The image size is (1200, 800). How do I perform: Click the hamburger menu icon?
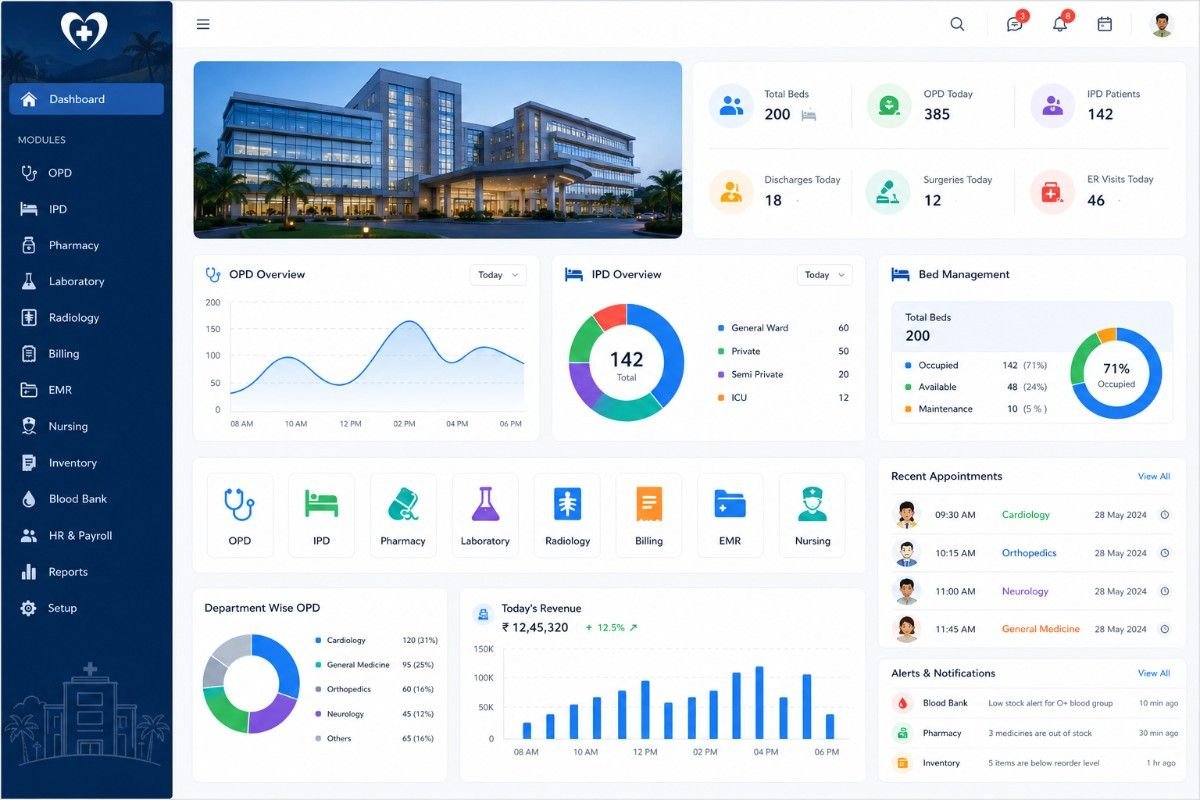click(x=203, y=24)
